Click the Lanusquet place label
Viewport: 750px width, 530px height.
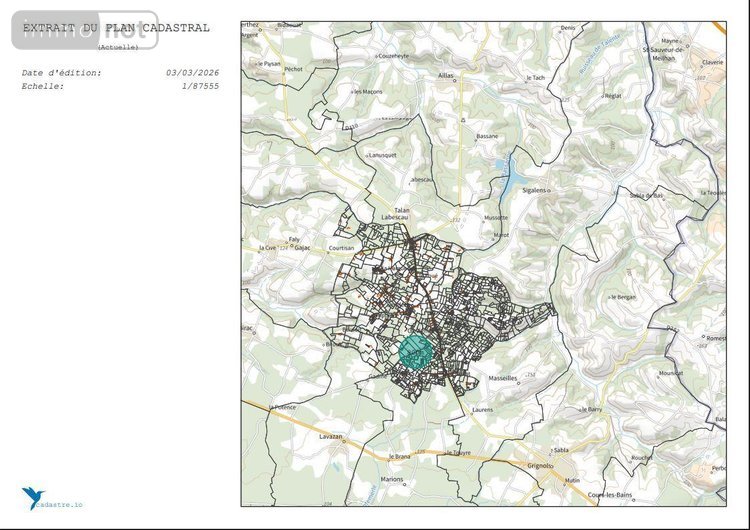(x=383, y=155)
